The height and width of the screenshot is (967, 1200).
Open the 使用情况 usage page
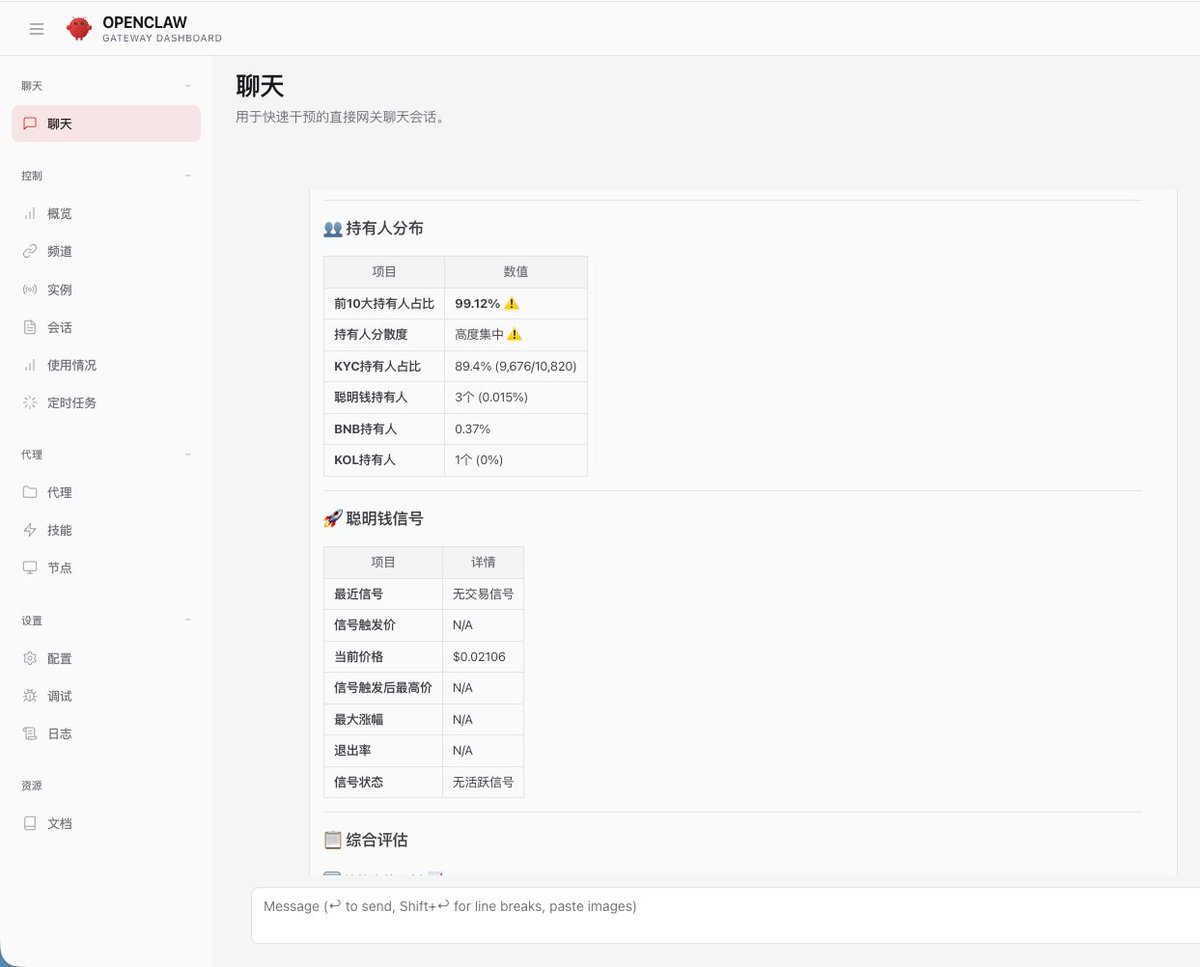(106, 365)
